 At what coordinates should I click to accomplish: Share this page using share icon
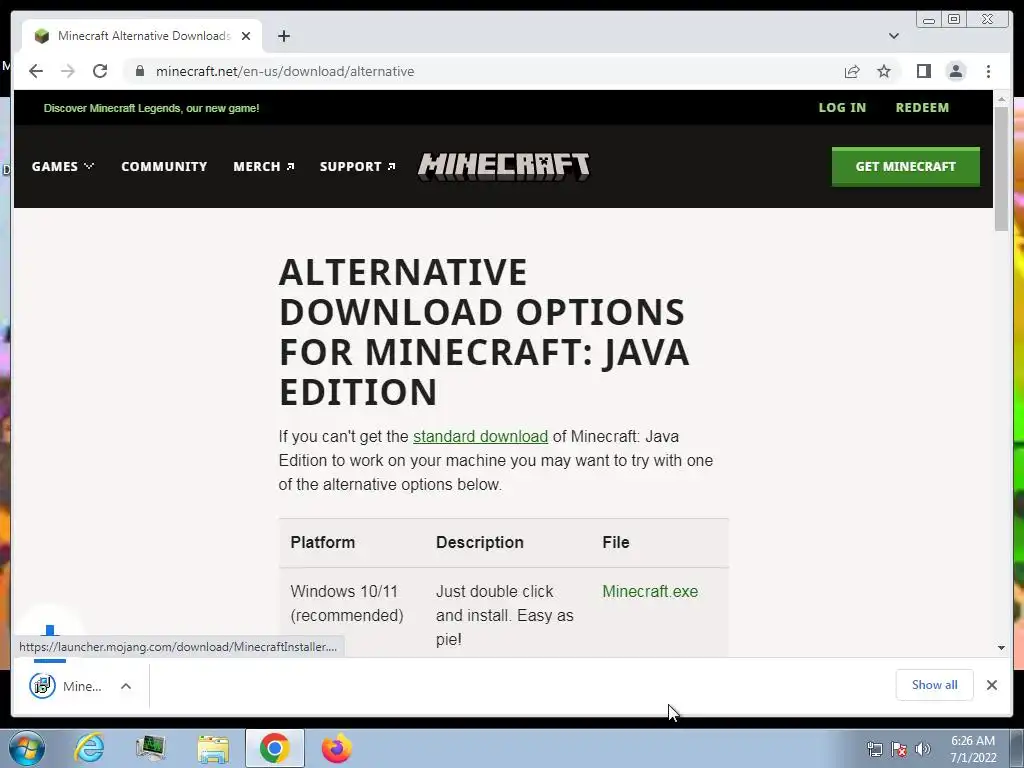point(852,71)
